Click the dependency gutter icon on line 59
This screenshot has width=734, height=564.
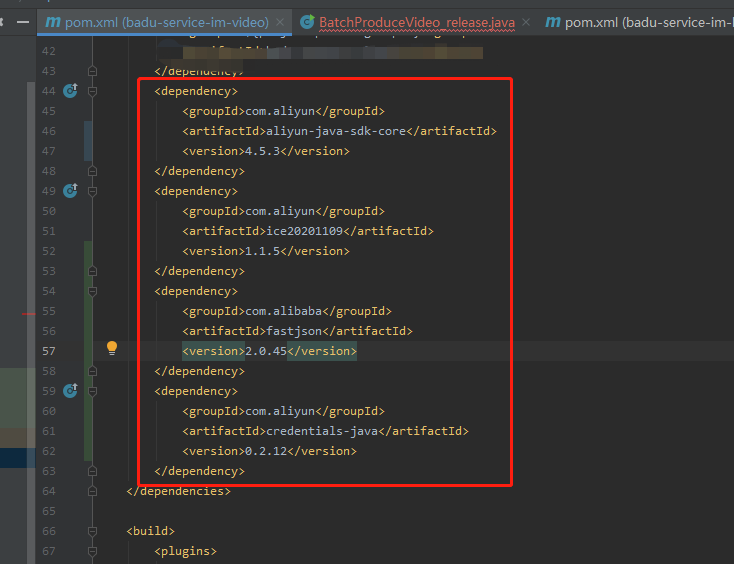pyautogui.click(x=70, y=390)
